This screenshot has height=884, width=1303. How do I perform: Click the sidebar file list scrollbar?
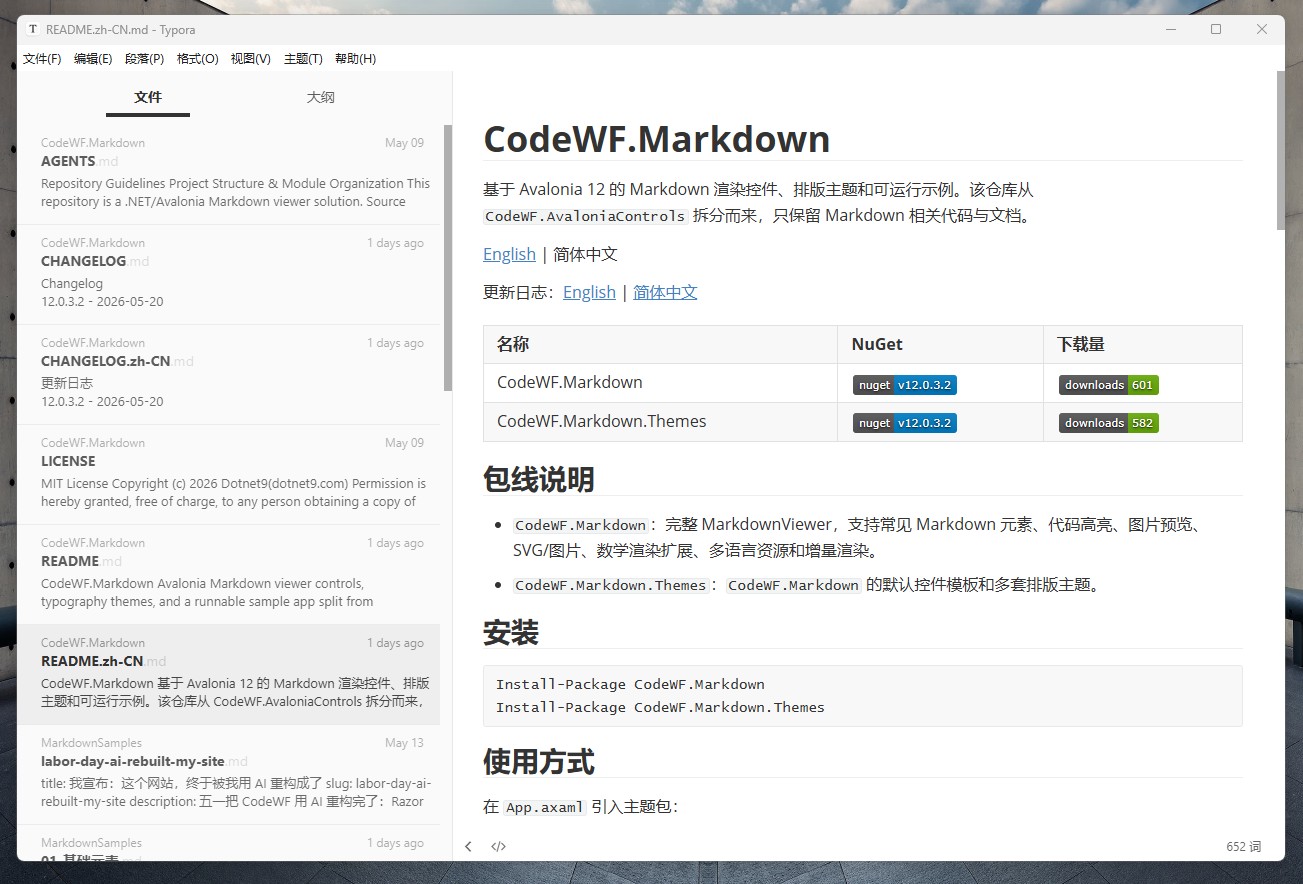point(448,258)
